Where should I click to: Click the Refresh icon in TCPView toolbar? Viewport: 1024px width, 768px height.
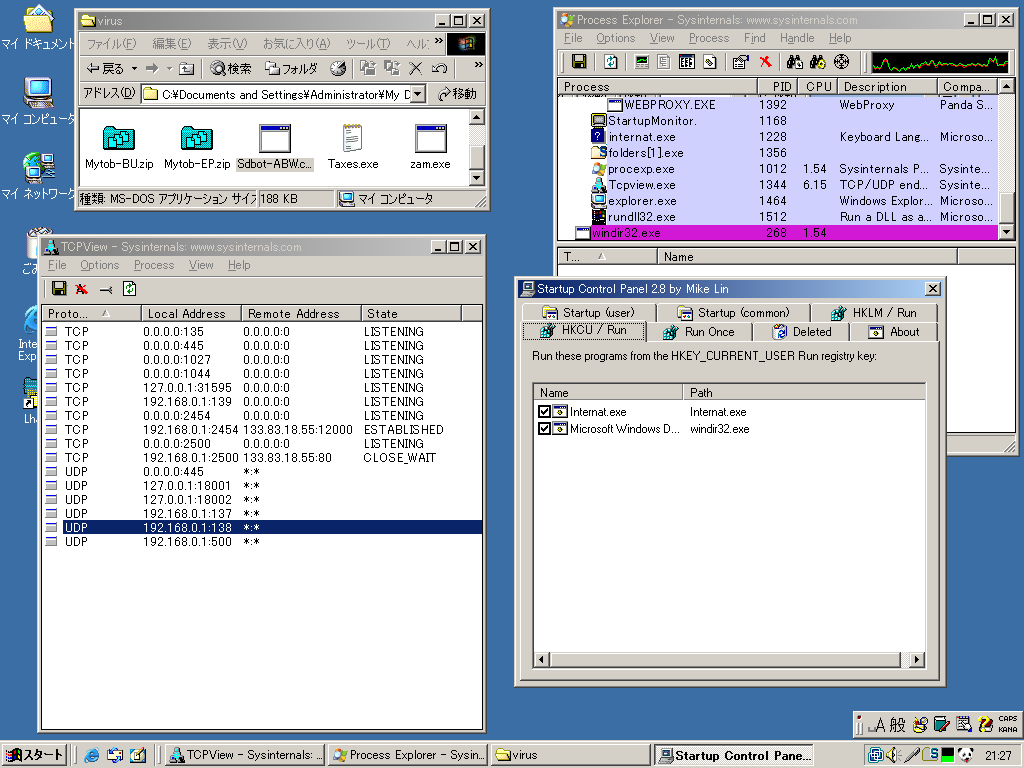[x=129, y=289]
